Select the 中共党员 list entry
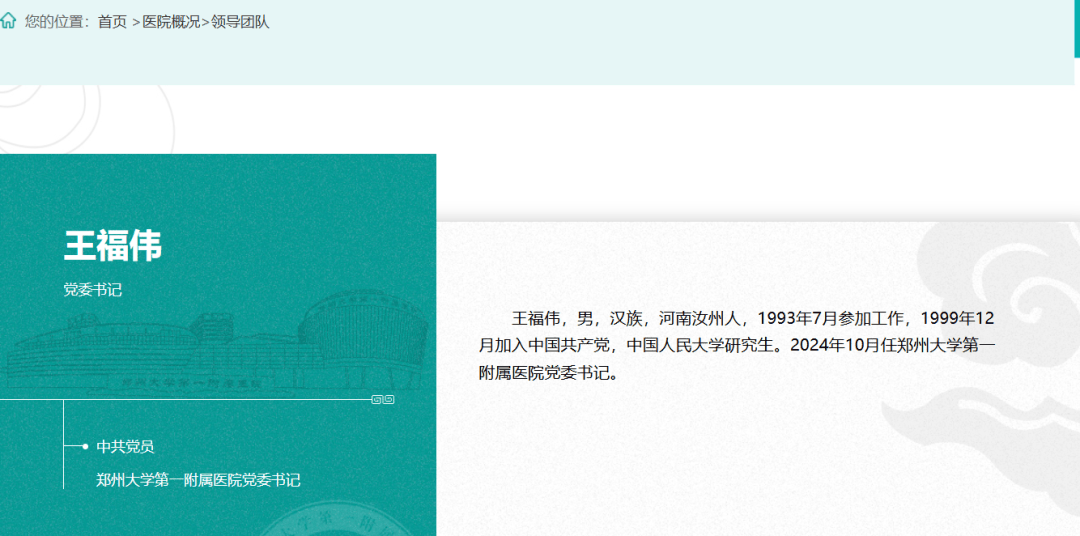 [125, 447]
